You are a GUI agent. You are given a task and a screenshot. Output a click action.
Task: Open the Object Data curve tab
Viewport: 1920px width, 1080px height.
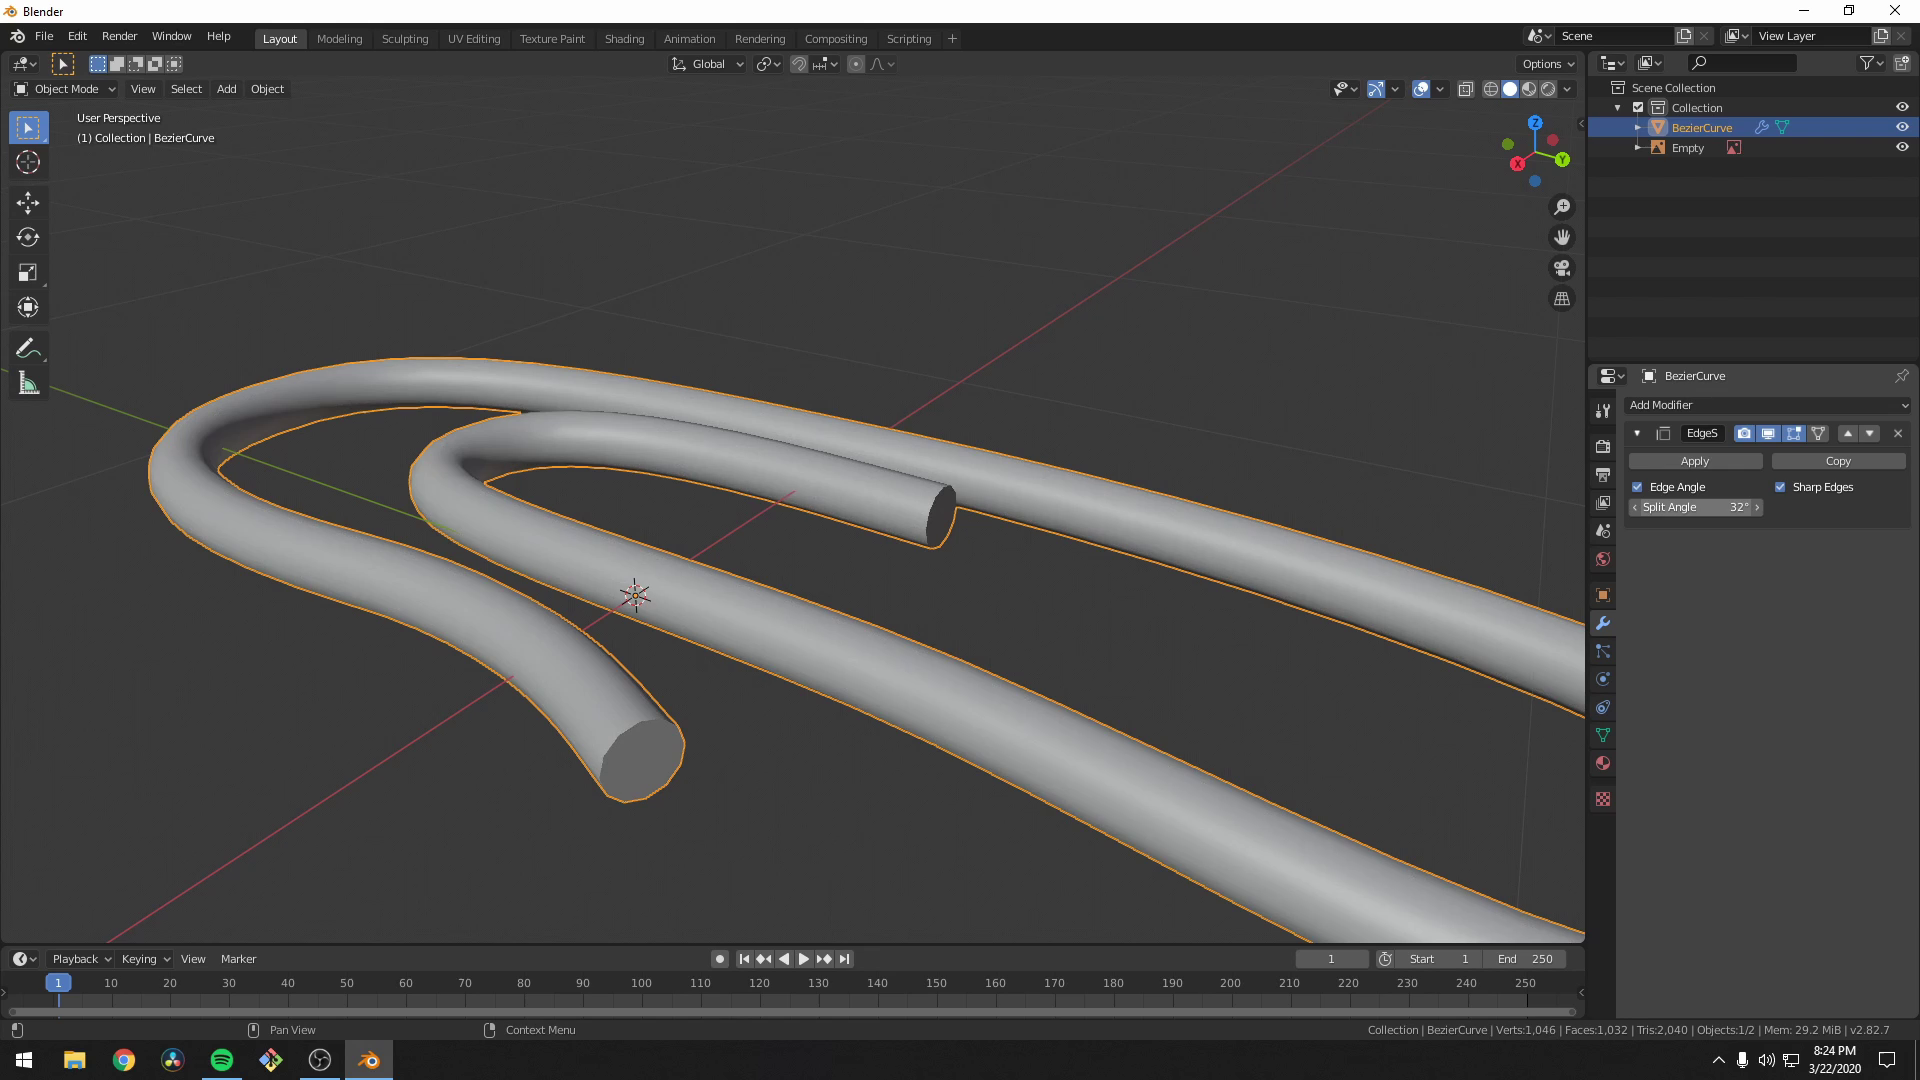pos(1603,735)
